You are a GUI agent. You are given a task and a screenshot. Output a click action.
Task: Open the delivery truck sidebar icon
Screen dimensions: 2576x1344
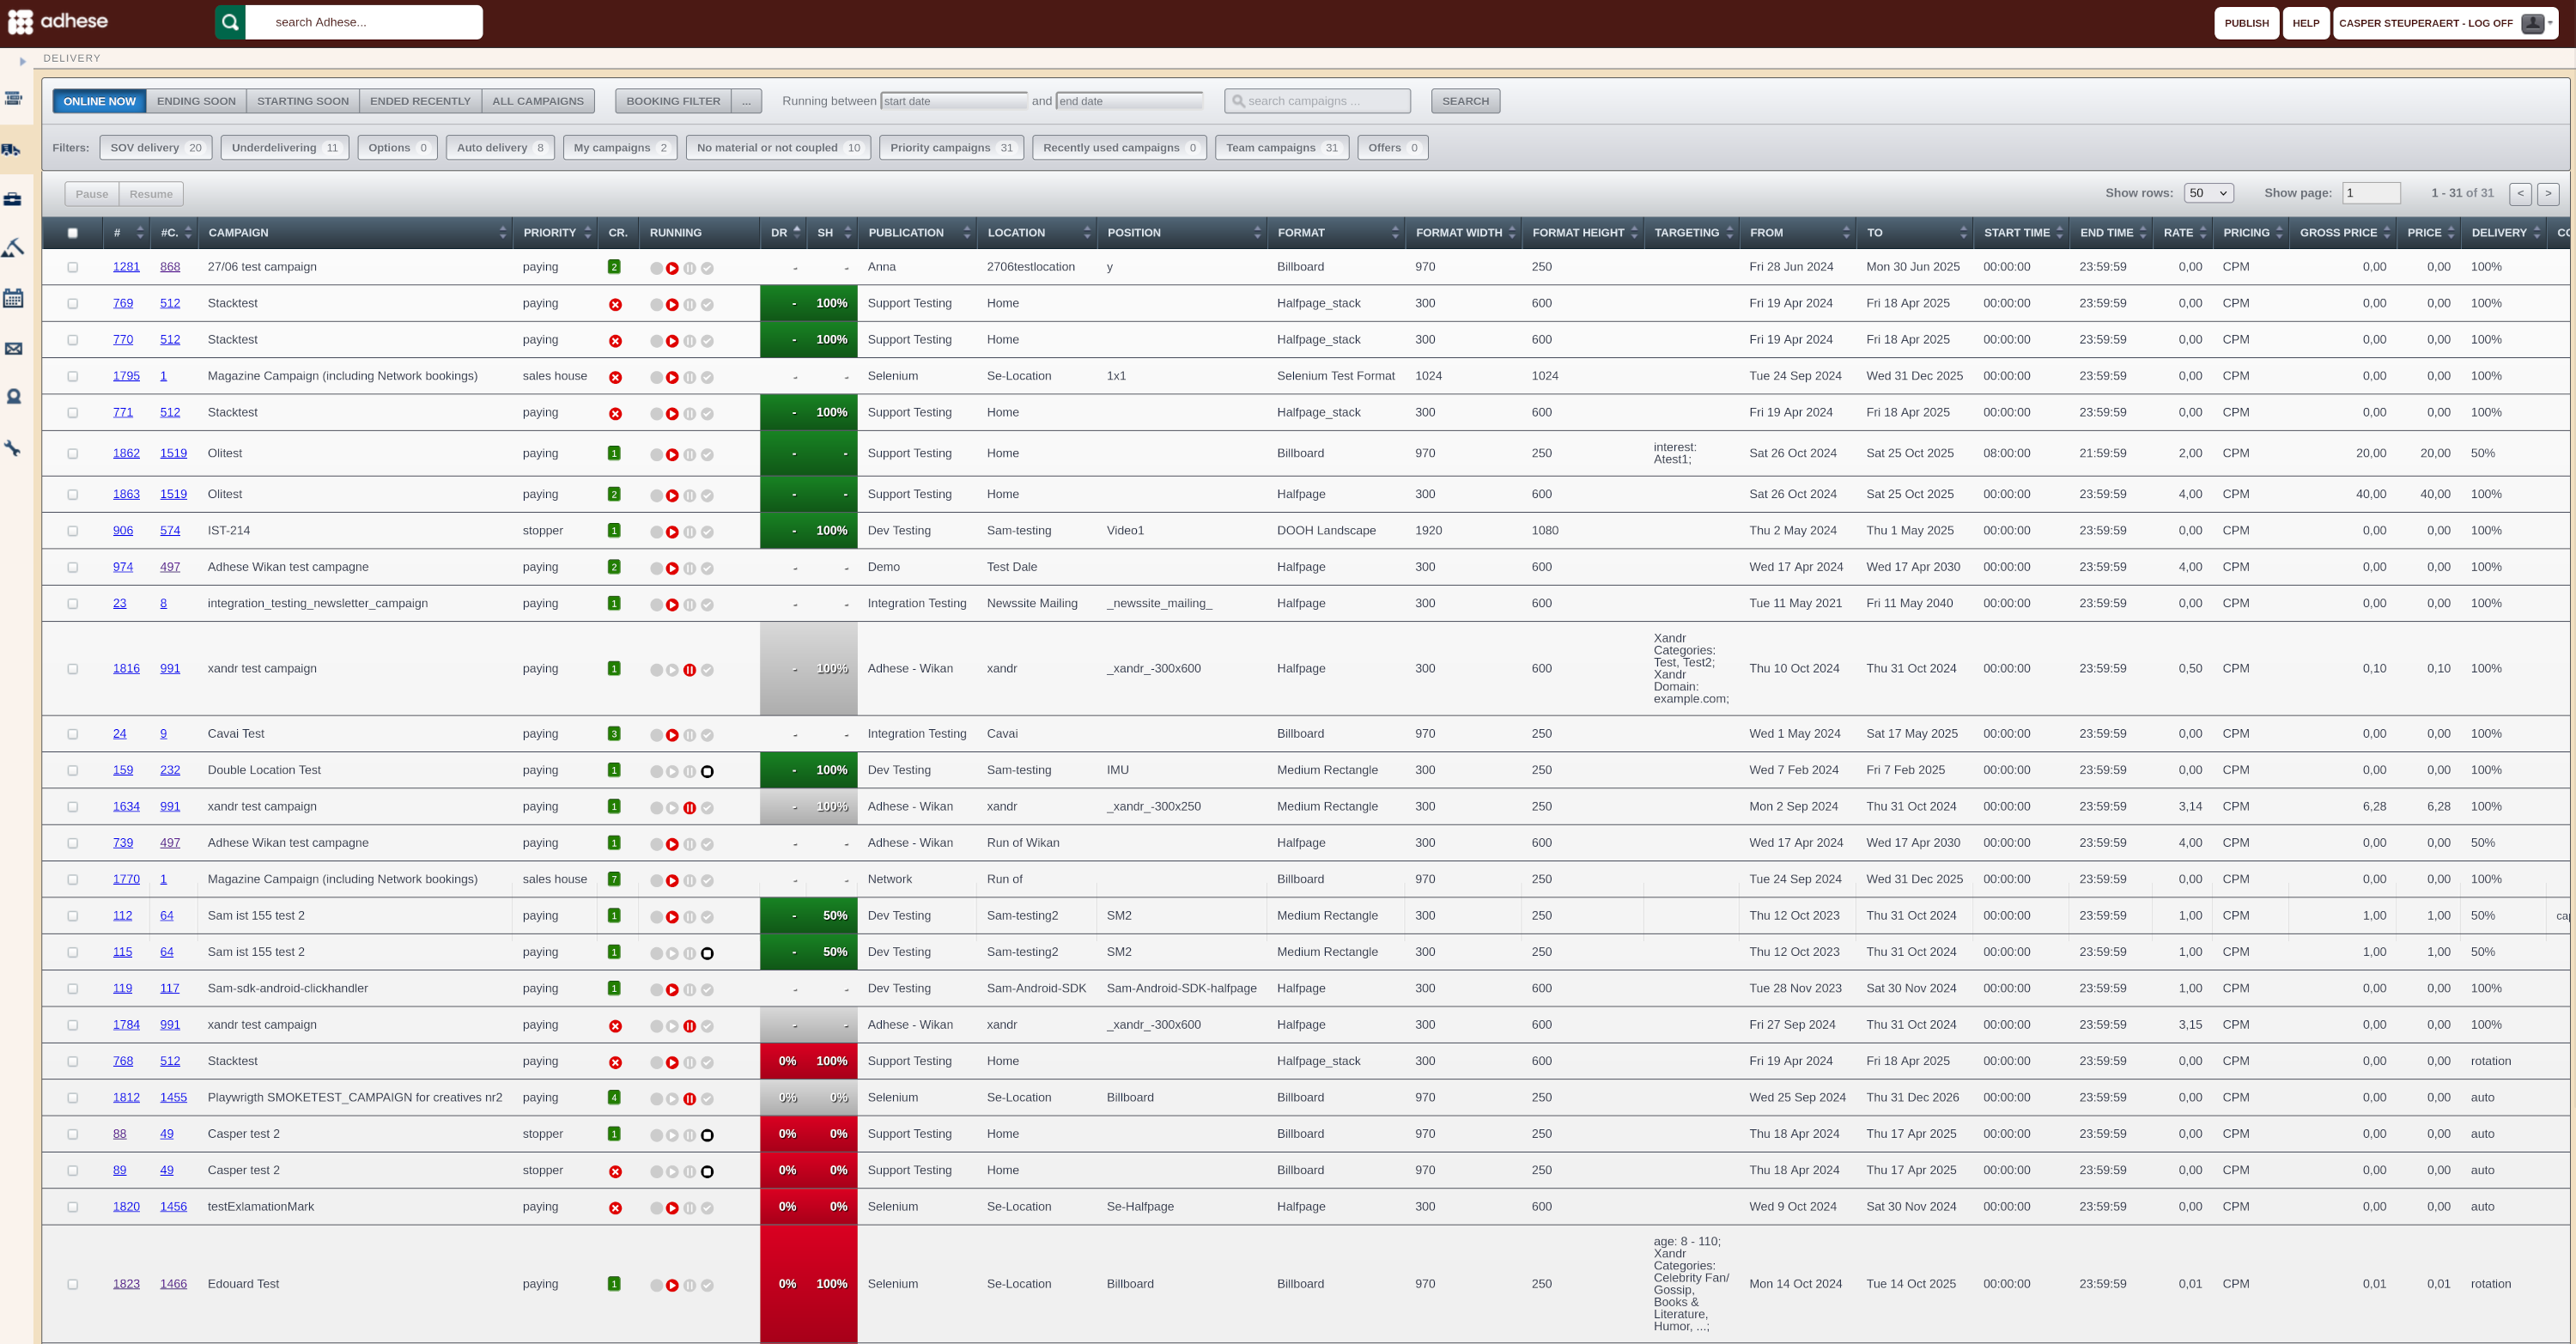pyautogui.click(x=12, y=149)
